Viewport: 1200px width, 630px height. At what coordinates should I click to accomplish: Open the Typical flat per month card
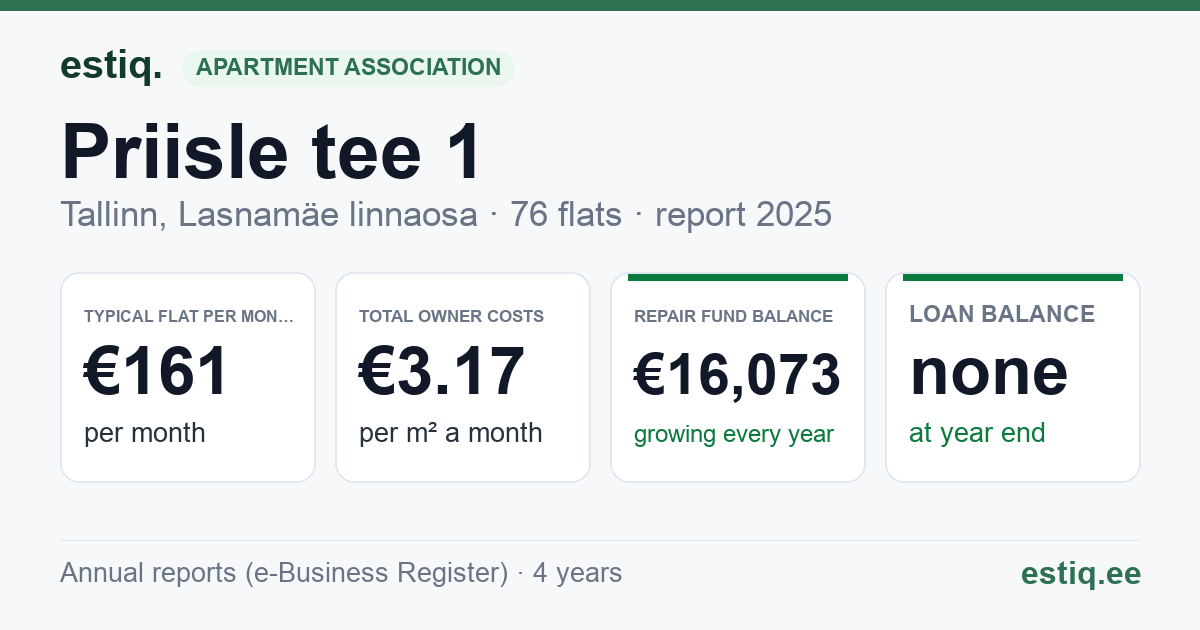point(188,377)
